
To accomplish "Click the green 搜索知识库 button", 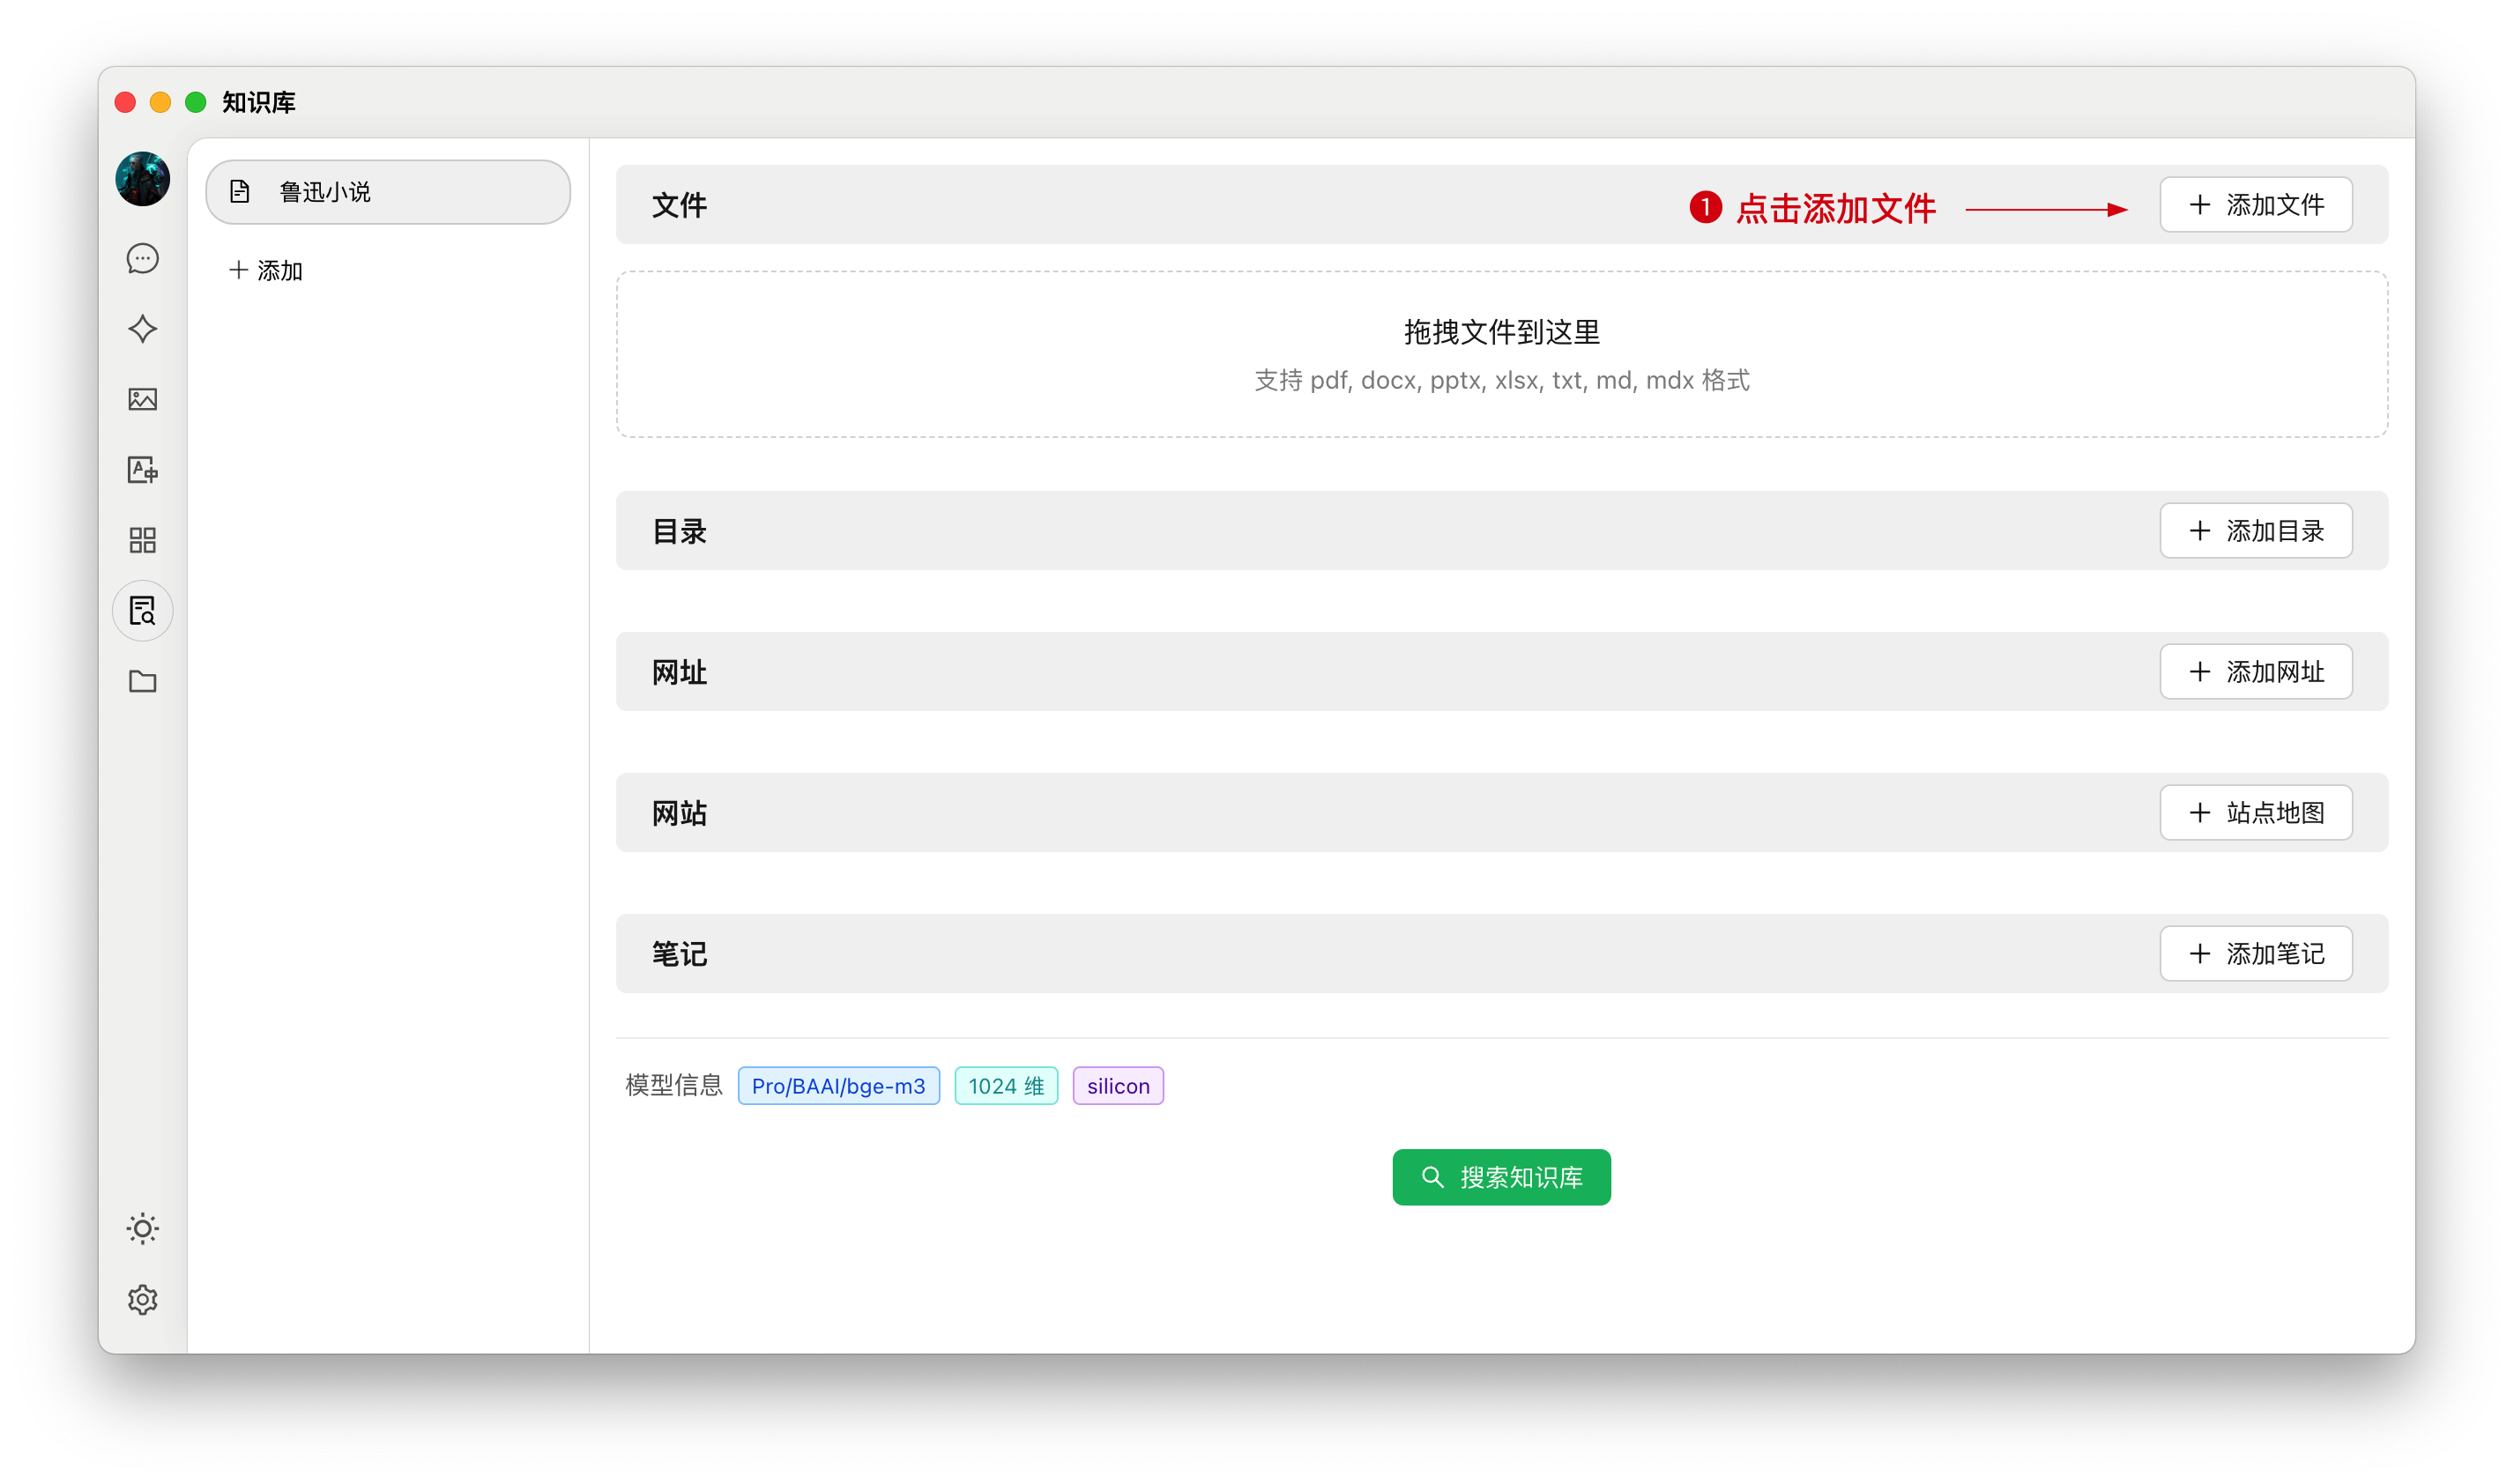I will [1501, 1177].
